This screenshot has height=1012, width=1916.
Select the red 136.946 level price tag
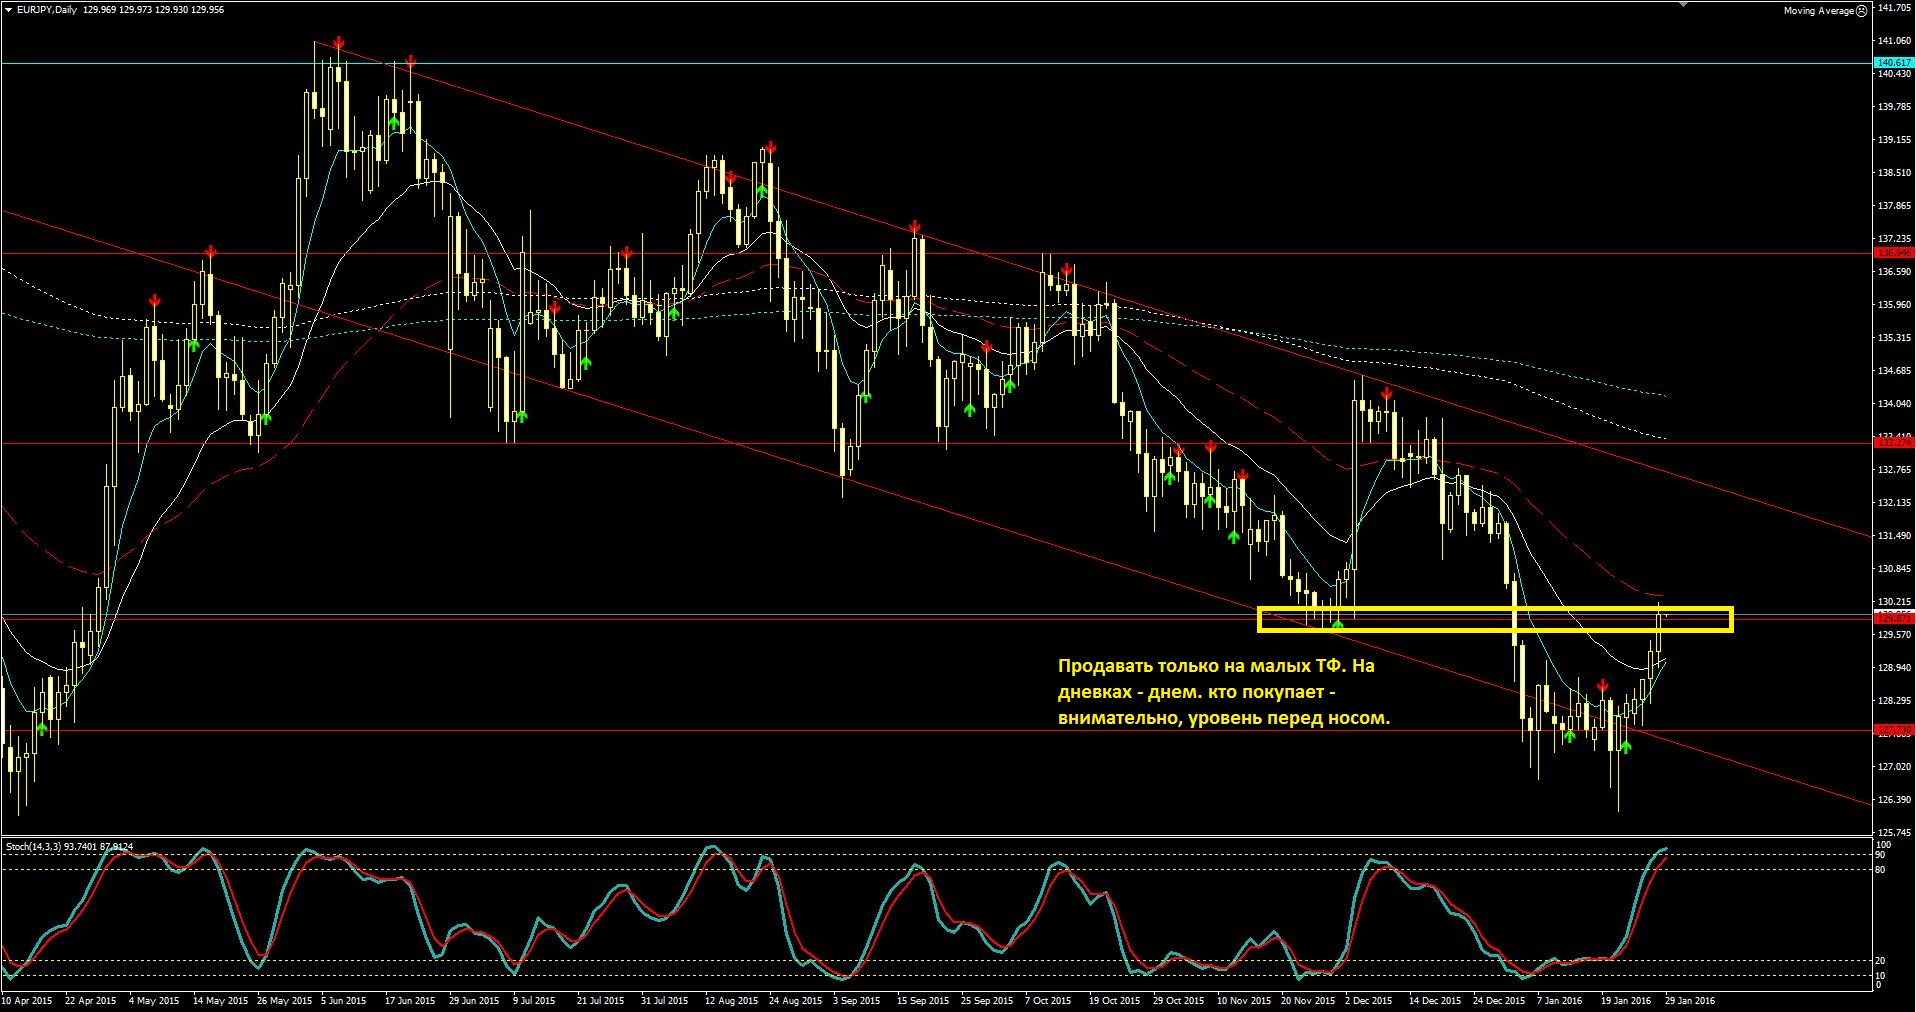[x=1894, y=253]
